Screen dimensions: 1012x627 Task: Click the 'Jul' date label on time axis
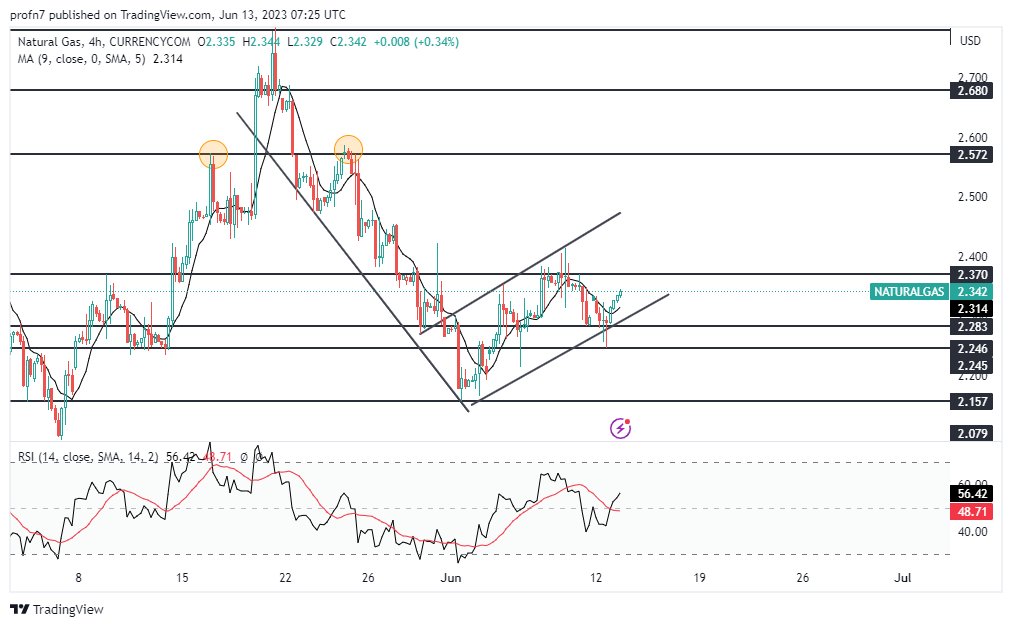pos(903,578)
